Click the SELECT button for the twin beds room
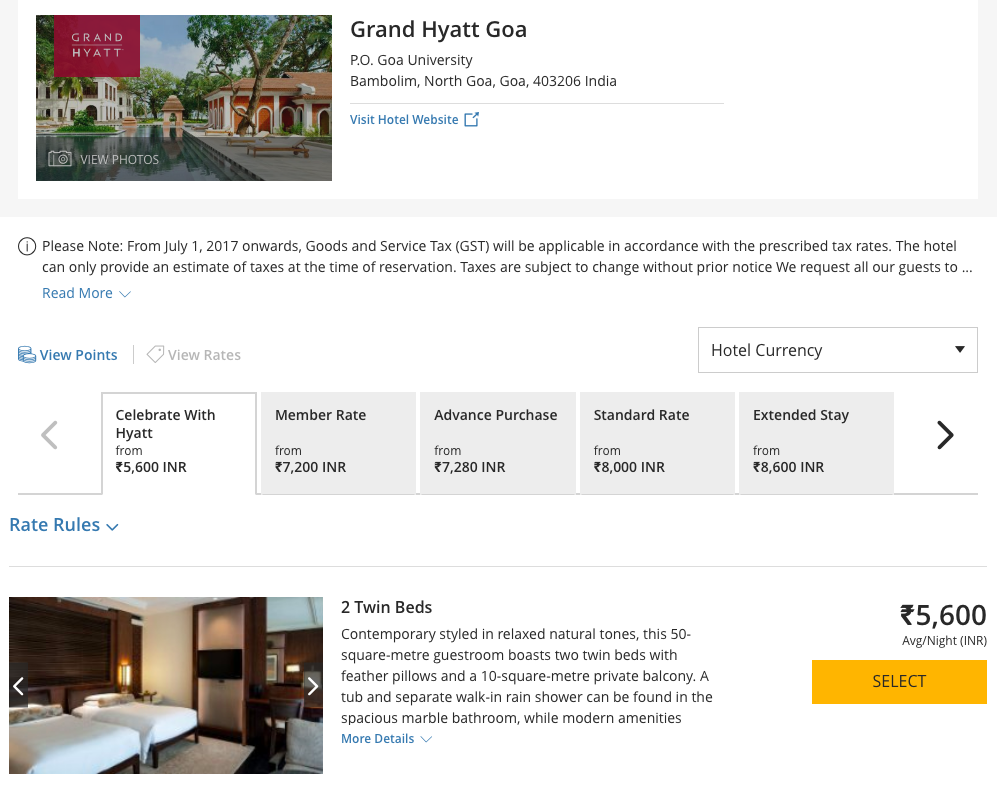 [898, 682]
